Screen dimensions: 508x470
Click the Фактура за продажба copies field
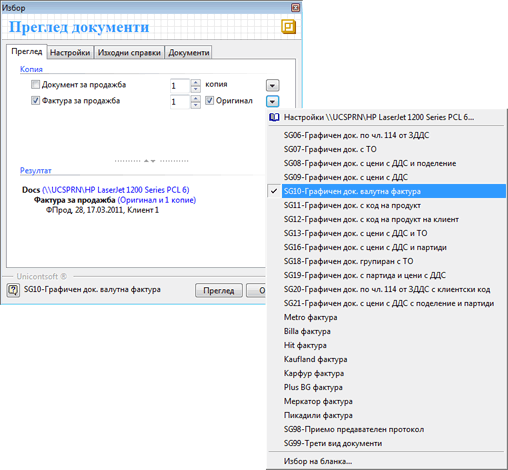tap(180, 102)
